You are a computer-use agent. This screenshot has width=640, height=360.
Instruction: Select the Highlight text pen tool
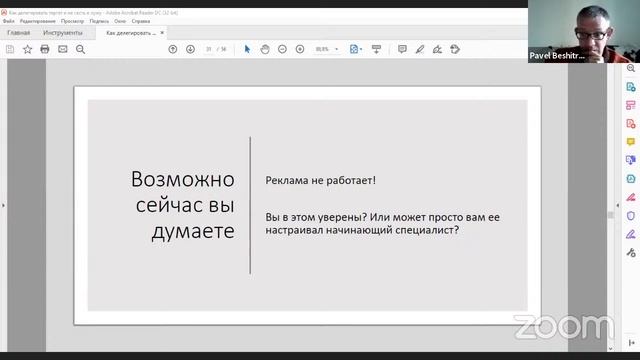coord(420,49)
